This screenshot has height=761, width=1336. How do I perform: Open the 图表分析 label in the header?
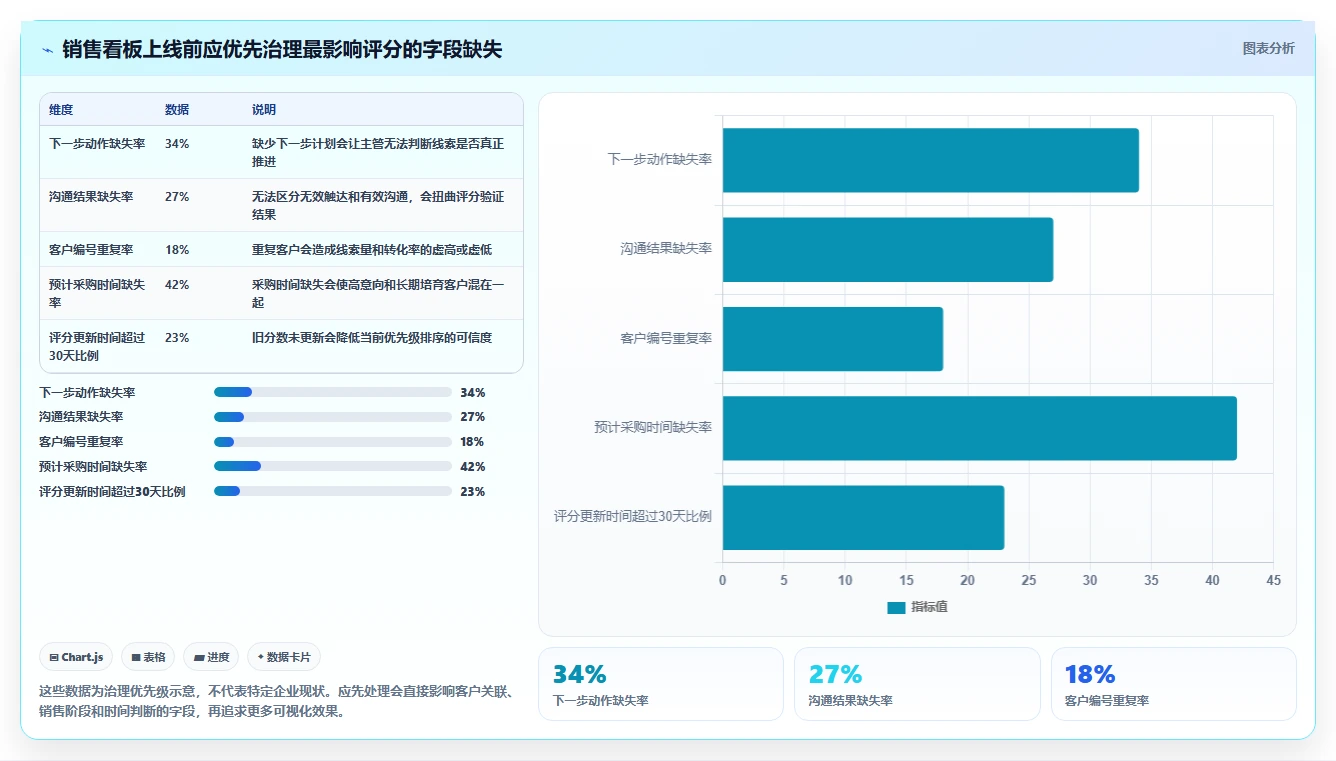point(1268,48)
